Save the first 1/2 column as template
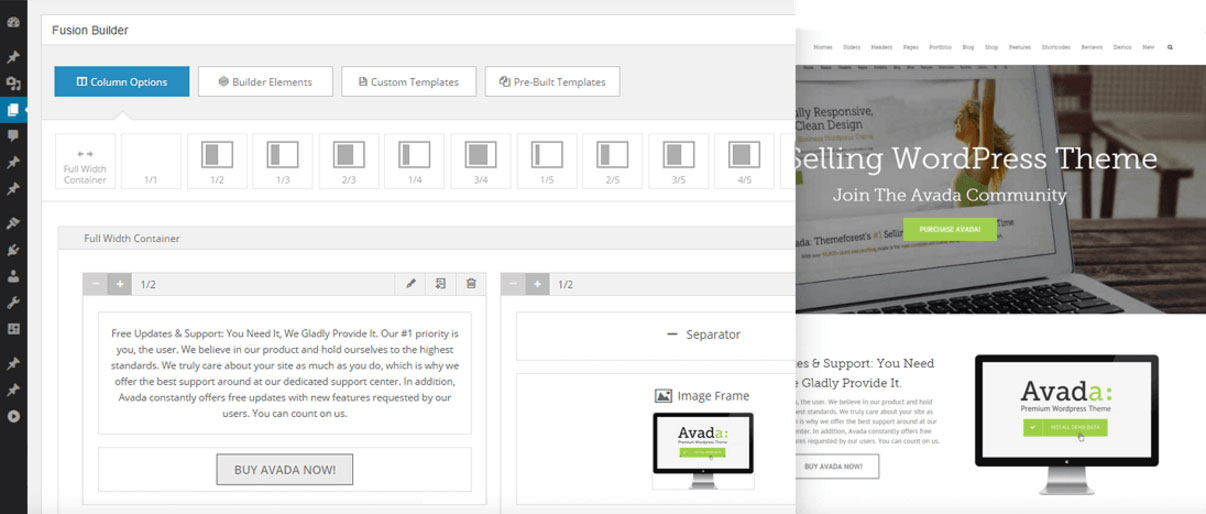Screen dimensions: 1206x514 tap(441, 284)
